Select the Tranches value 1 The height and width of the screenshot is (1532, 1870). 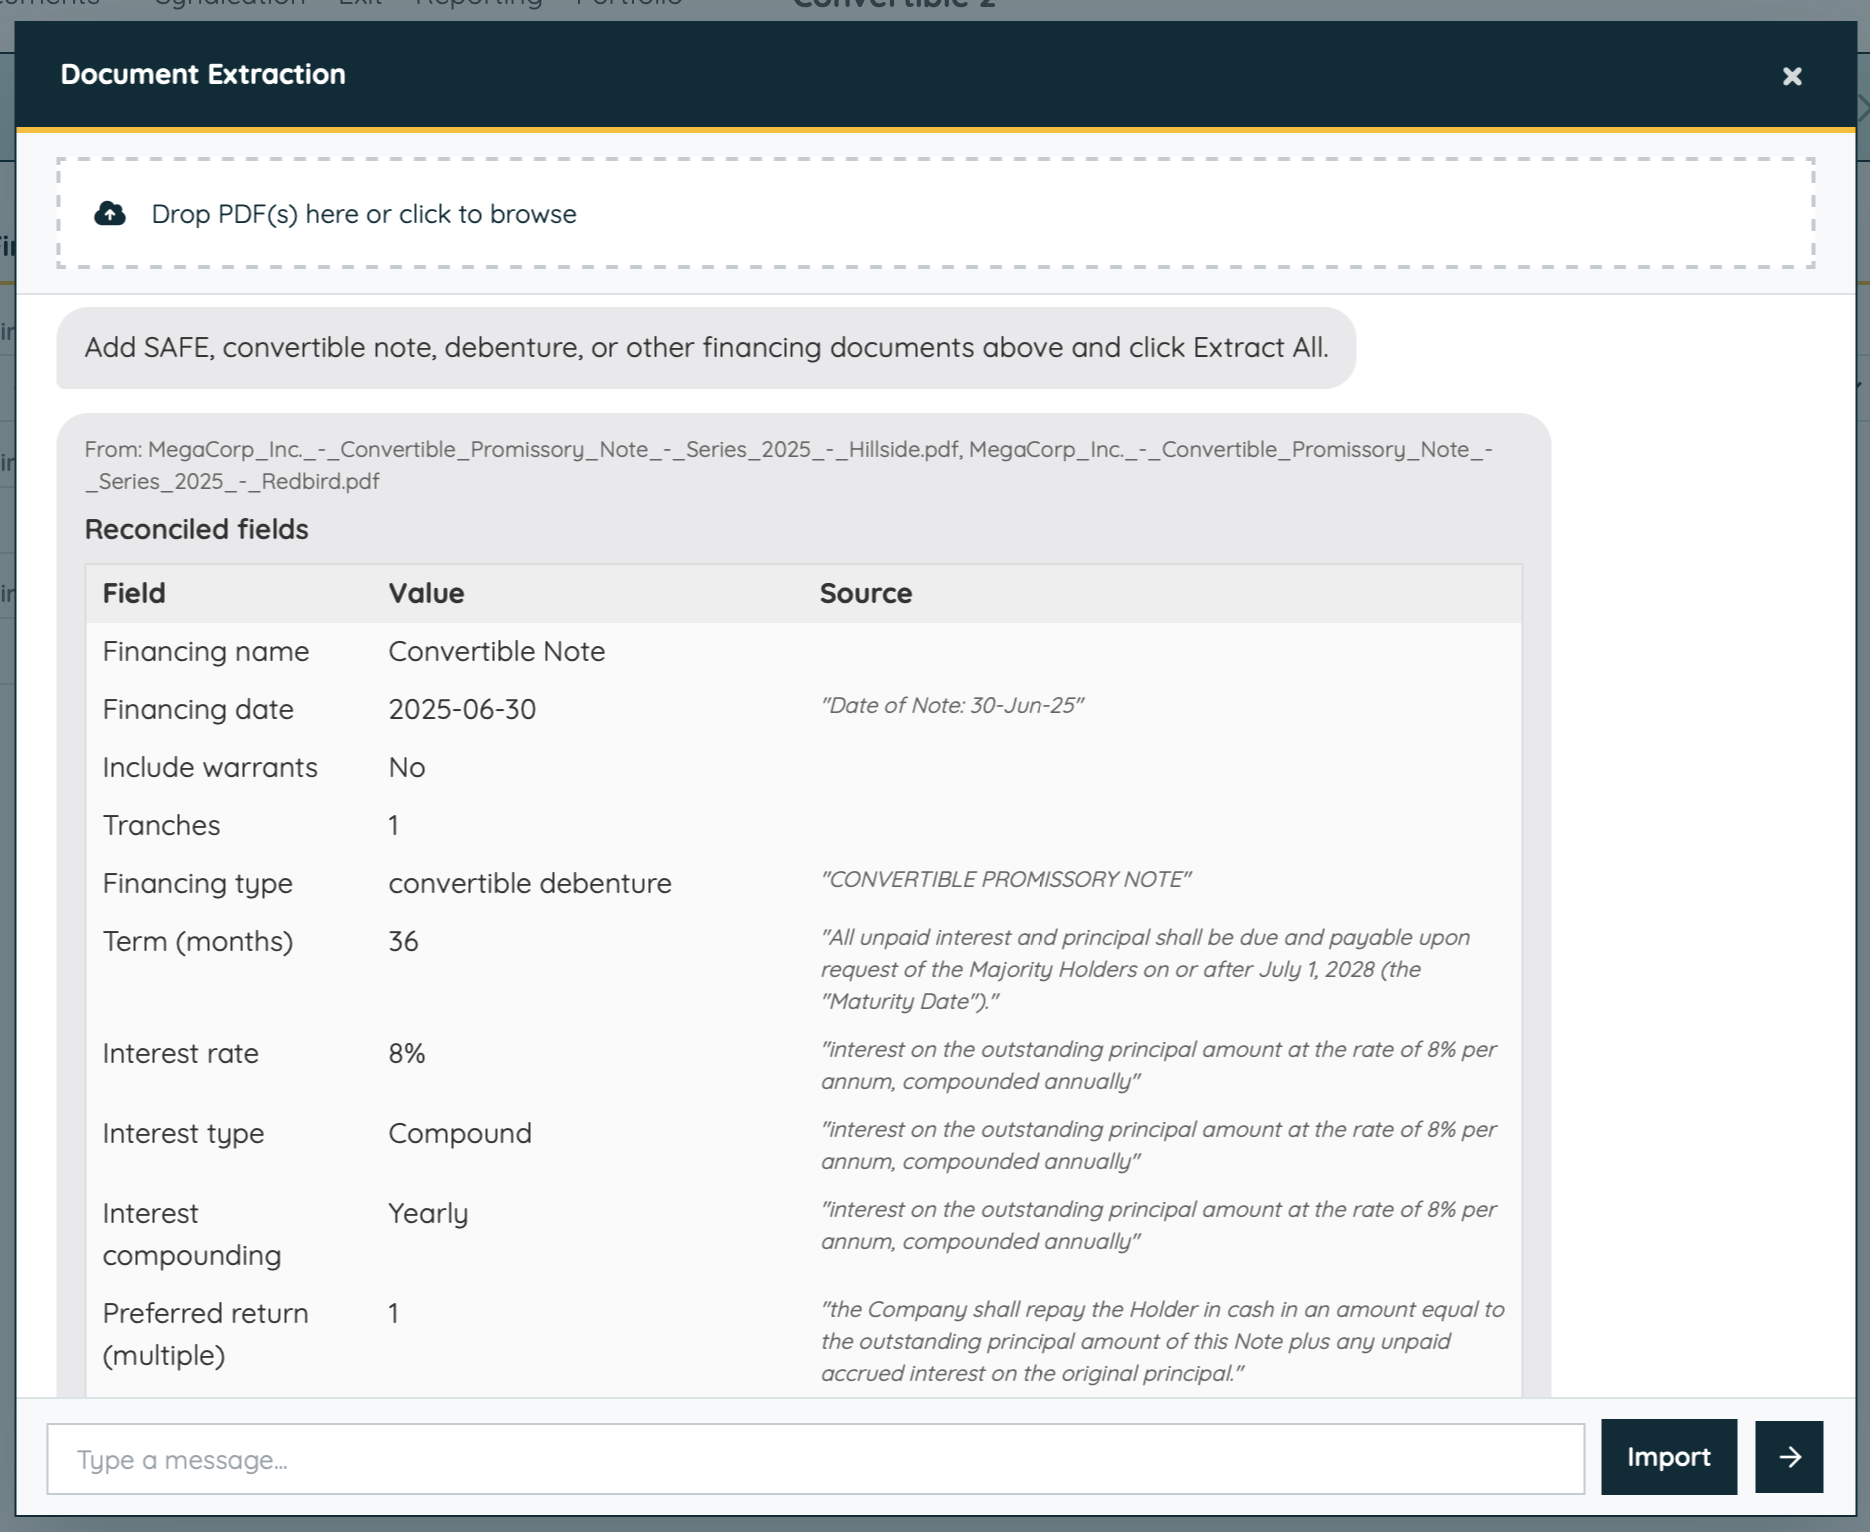point(394,825)
